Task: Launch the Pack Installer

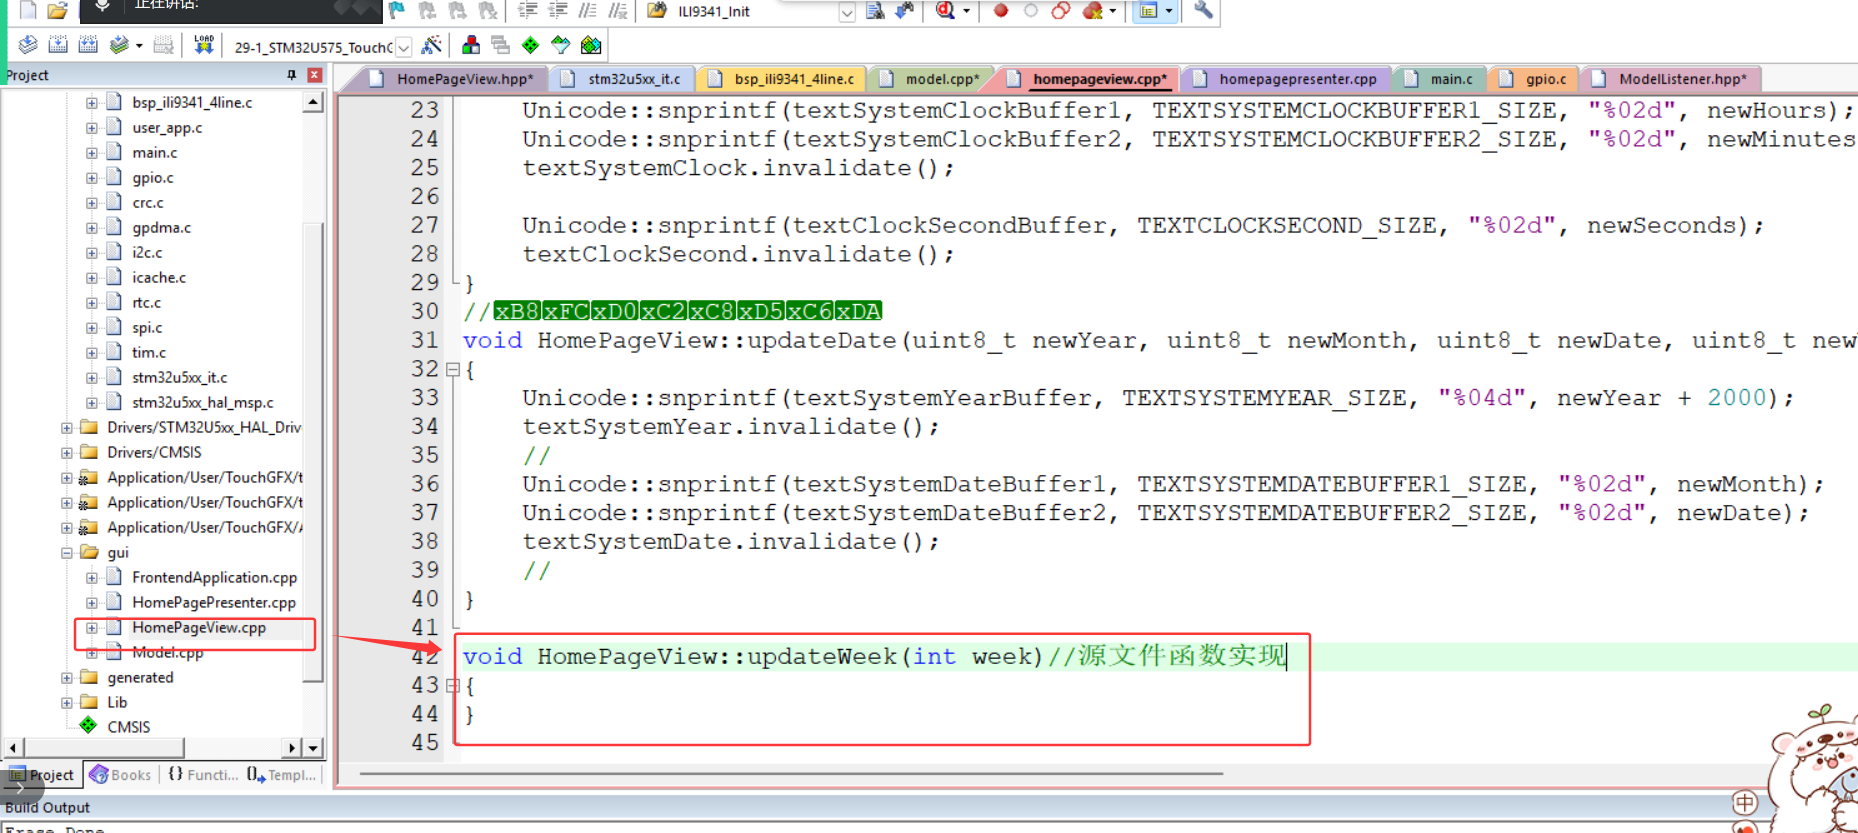Action: (x=591, y=45)
